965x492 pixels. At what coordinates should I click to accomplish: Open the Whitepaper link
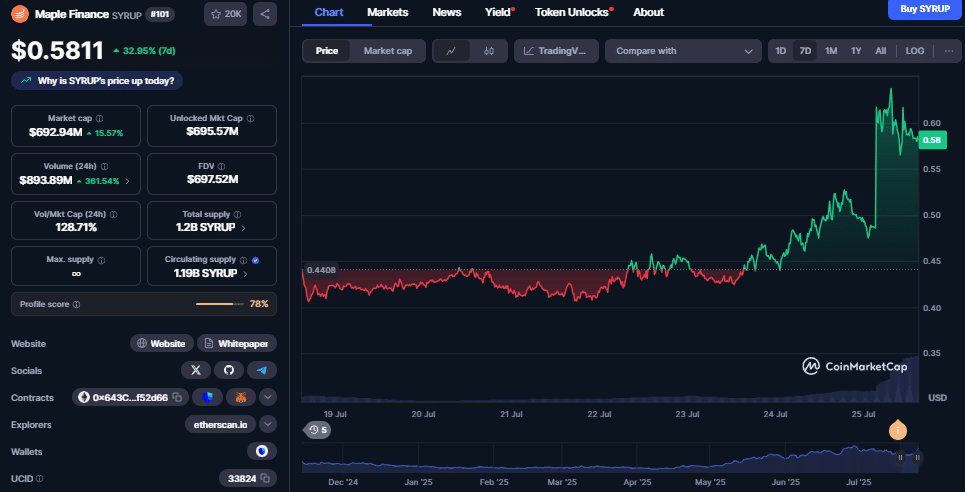237,344
